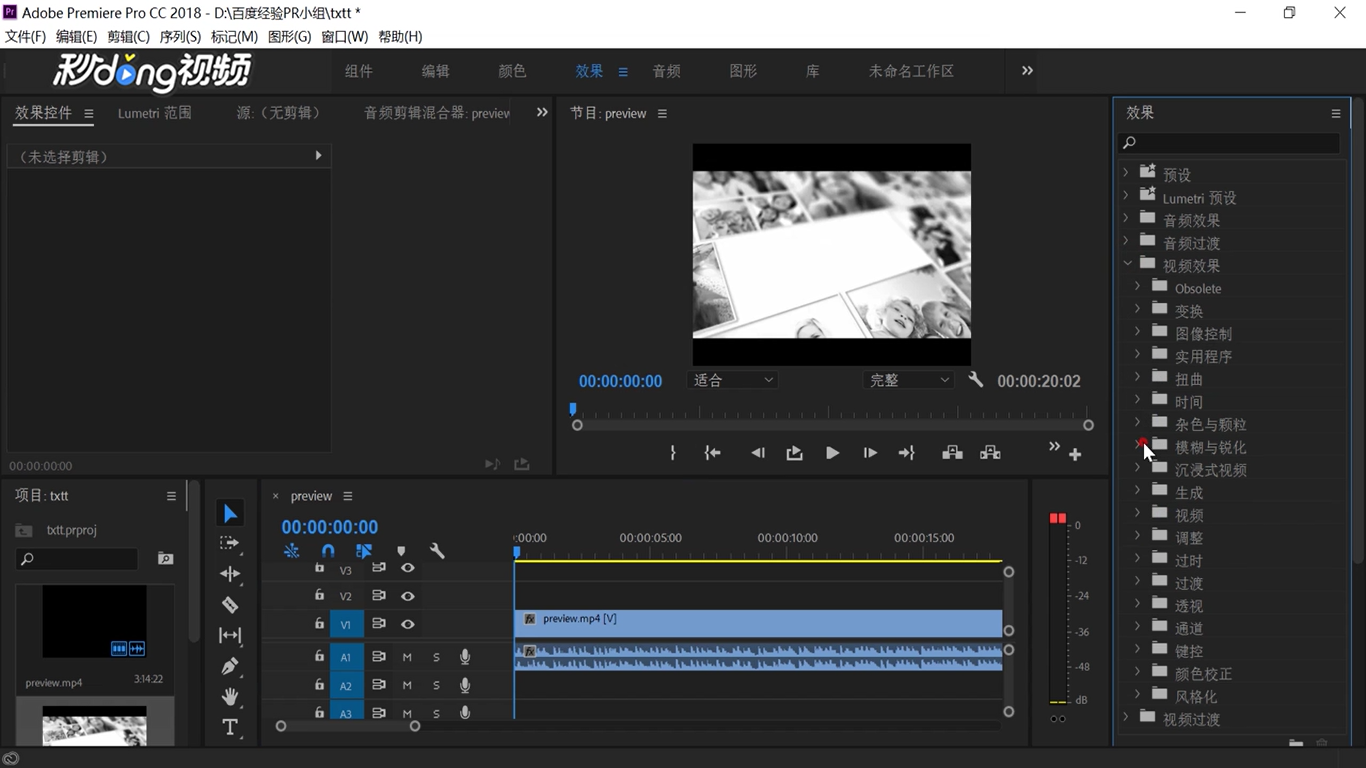
Task: Click the Program Monitor playhead marker
Action: coord(573,409)
